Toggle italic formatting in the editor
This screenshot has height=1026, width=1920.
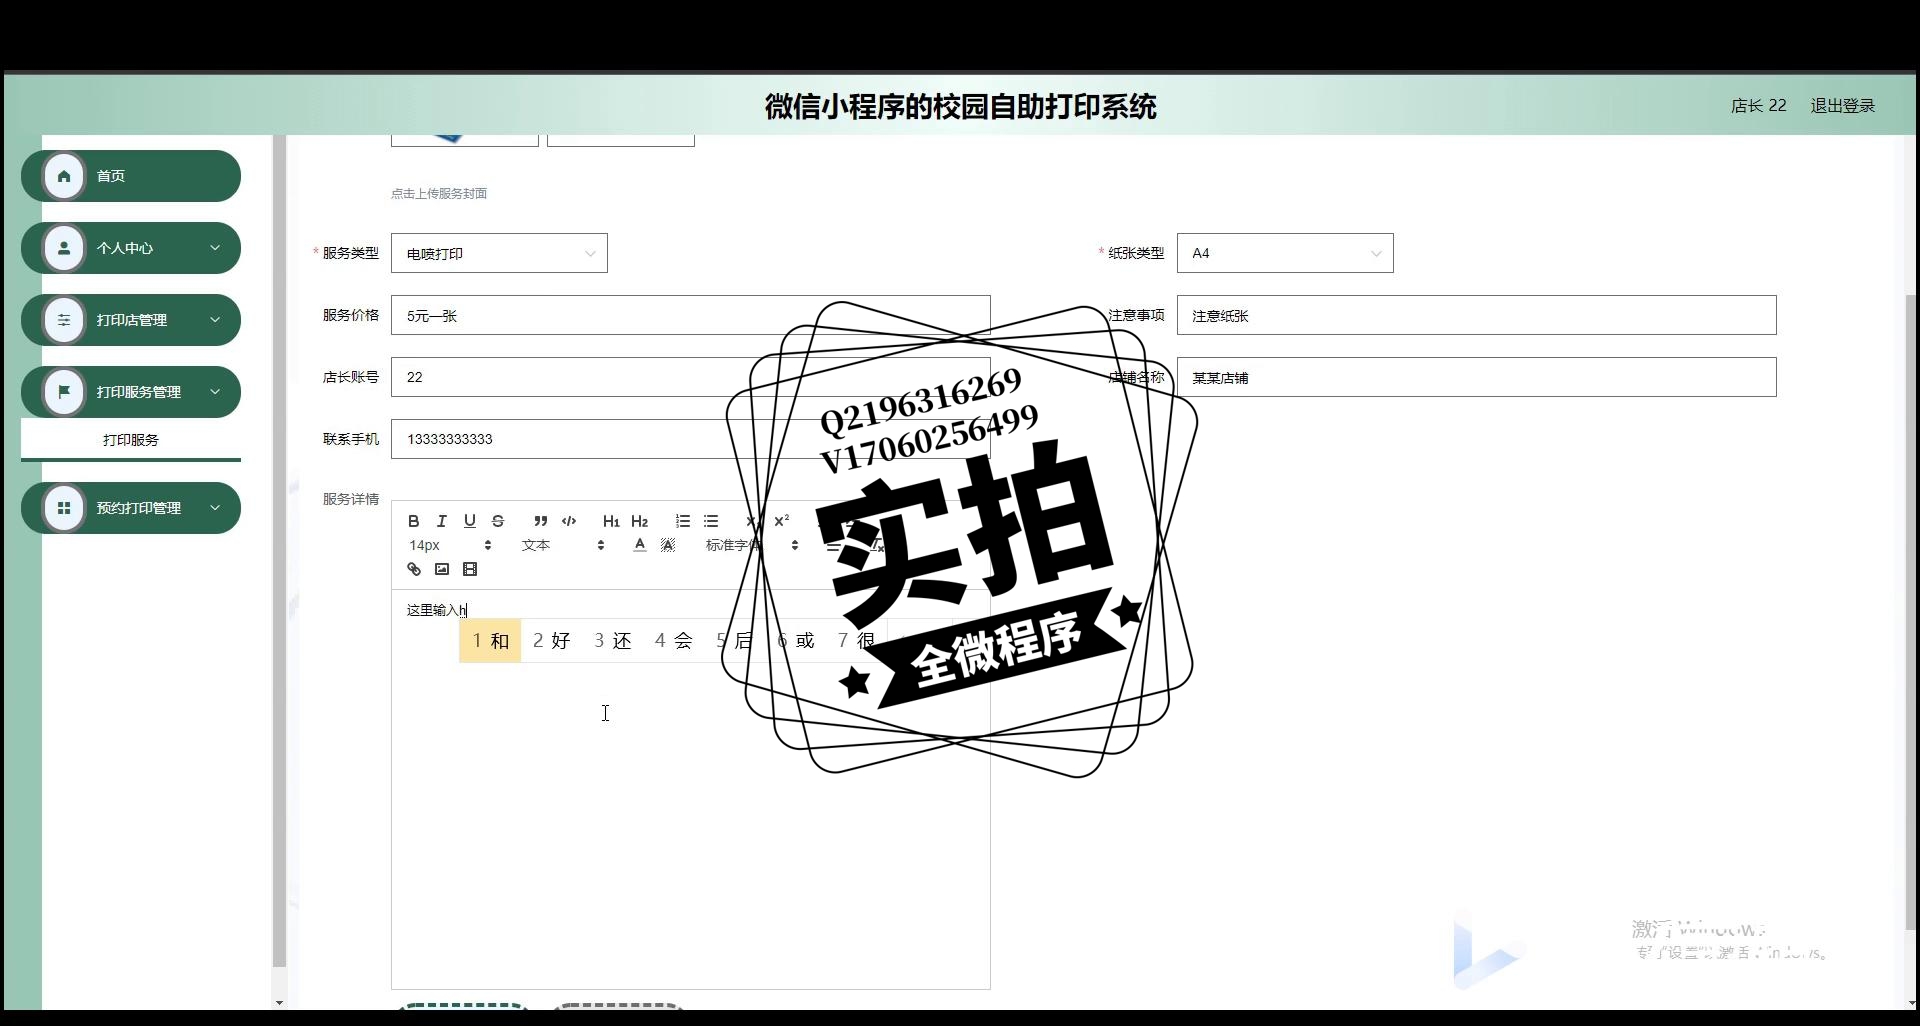441,521
